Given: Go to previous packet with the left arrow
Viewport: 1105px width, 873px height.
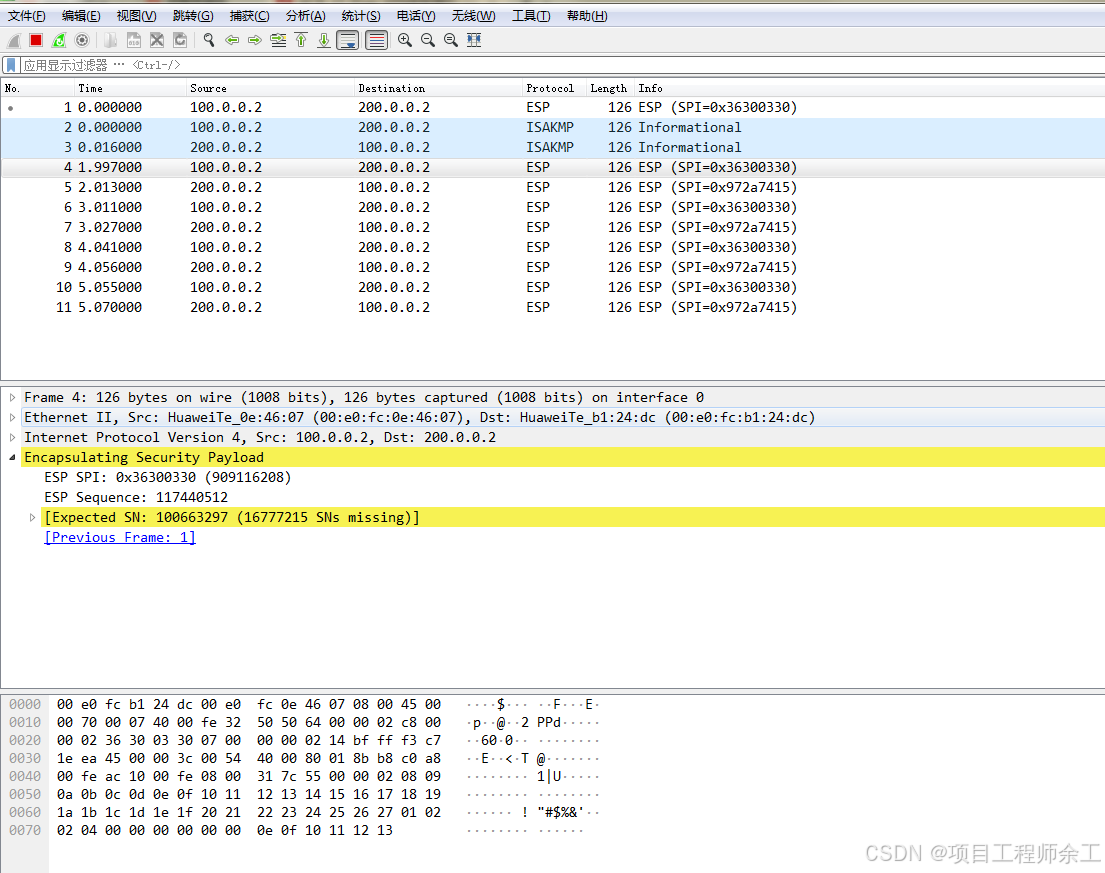Looking at the screenshot, I should 232,40.
